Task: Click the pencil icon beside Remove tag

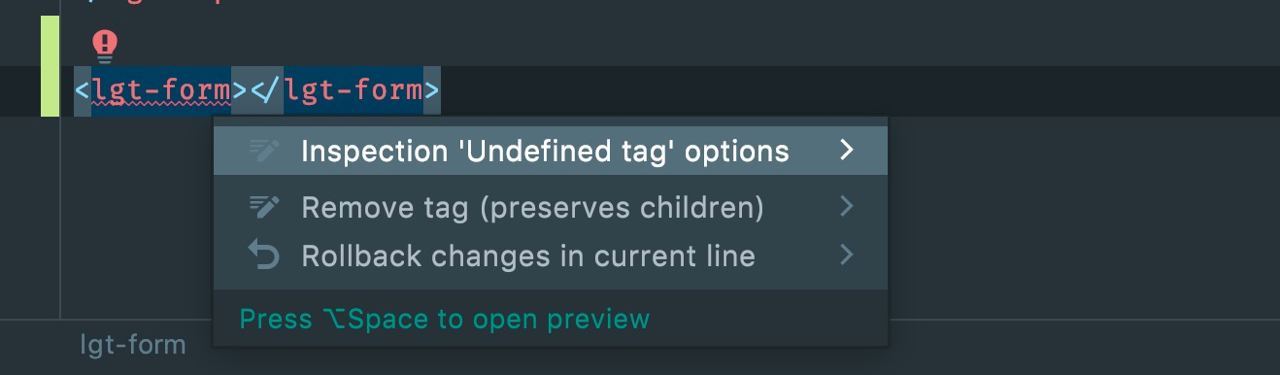Action: 264,207
